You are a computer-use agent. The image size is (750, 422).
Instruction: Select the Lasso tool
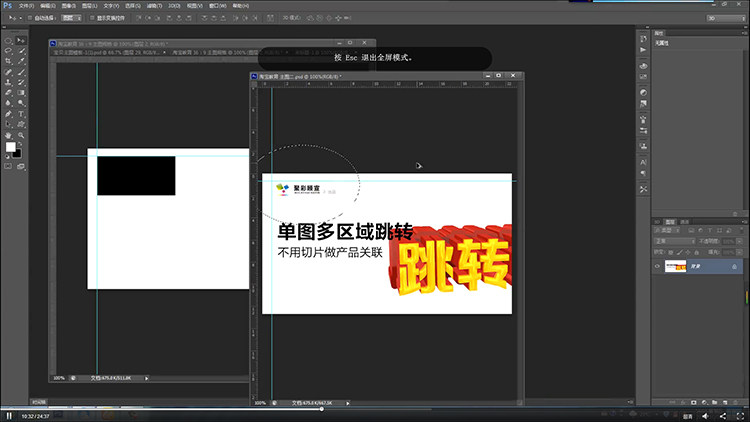click(8, 51)
